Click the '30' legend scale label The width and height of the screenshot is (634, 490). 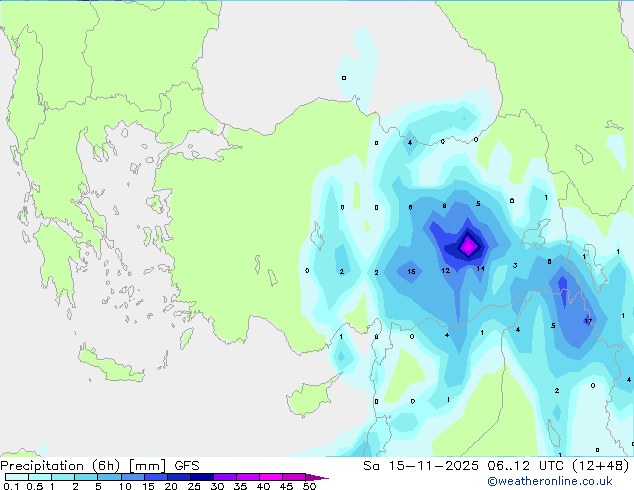click(217, 486)
